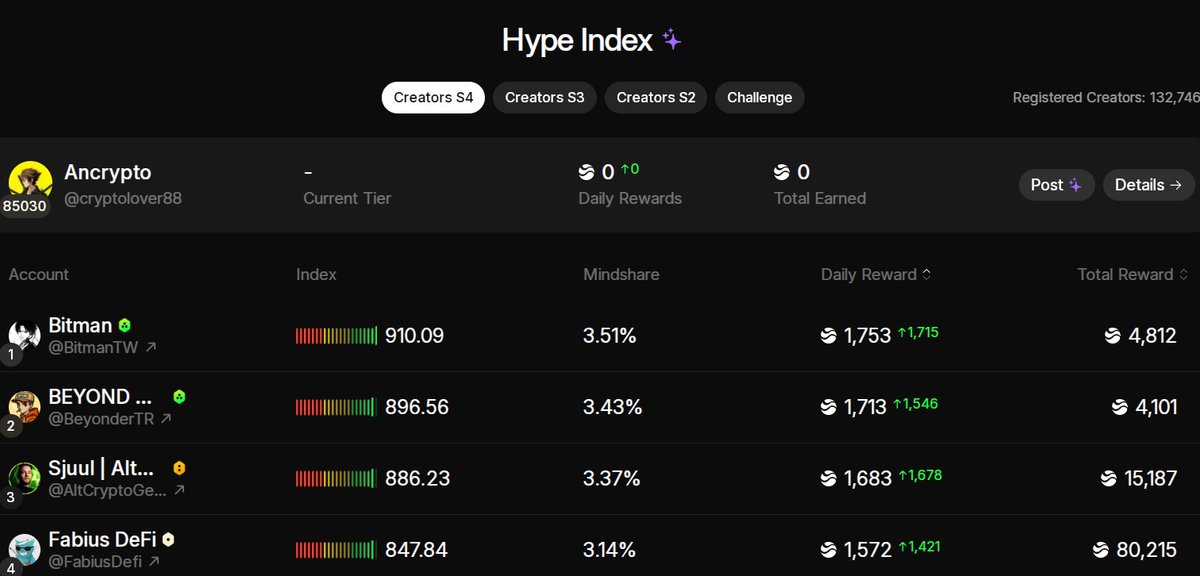Click the Index column header
The height and width of the screenshot is (576, 1200).
click(x=317, y=274)
